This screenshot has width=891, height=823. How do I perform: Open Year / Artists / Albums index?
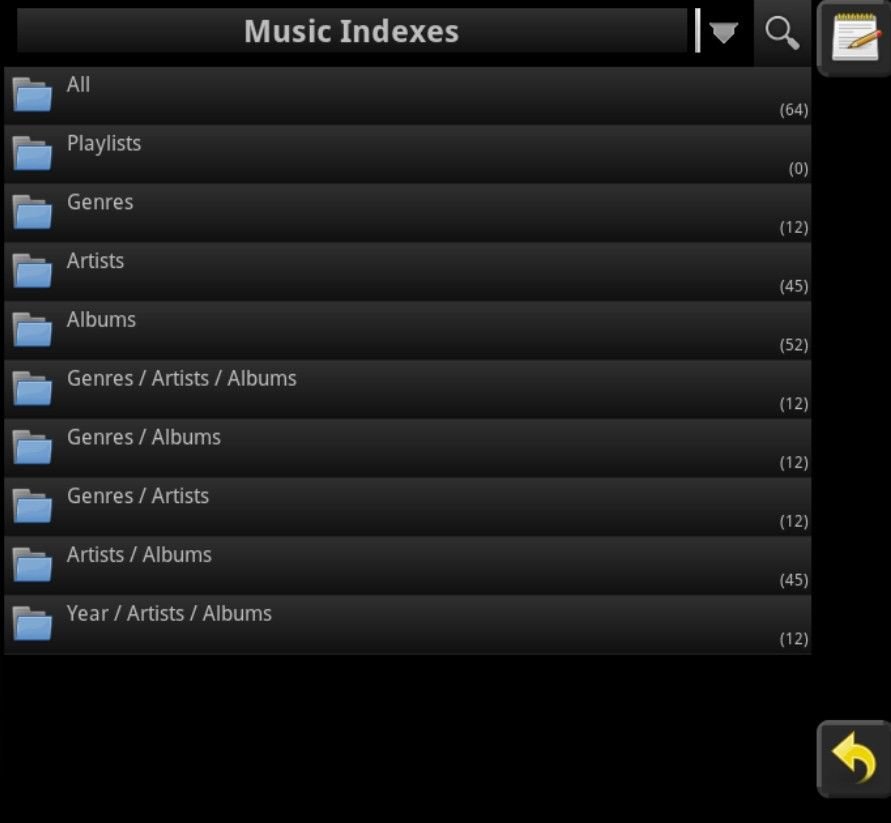pyautogui.click(x=407, y=625)
